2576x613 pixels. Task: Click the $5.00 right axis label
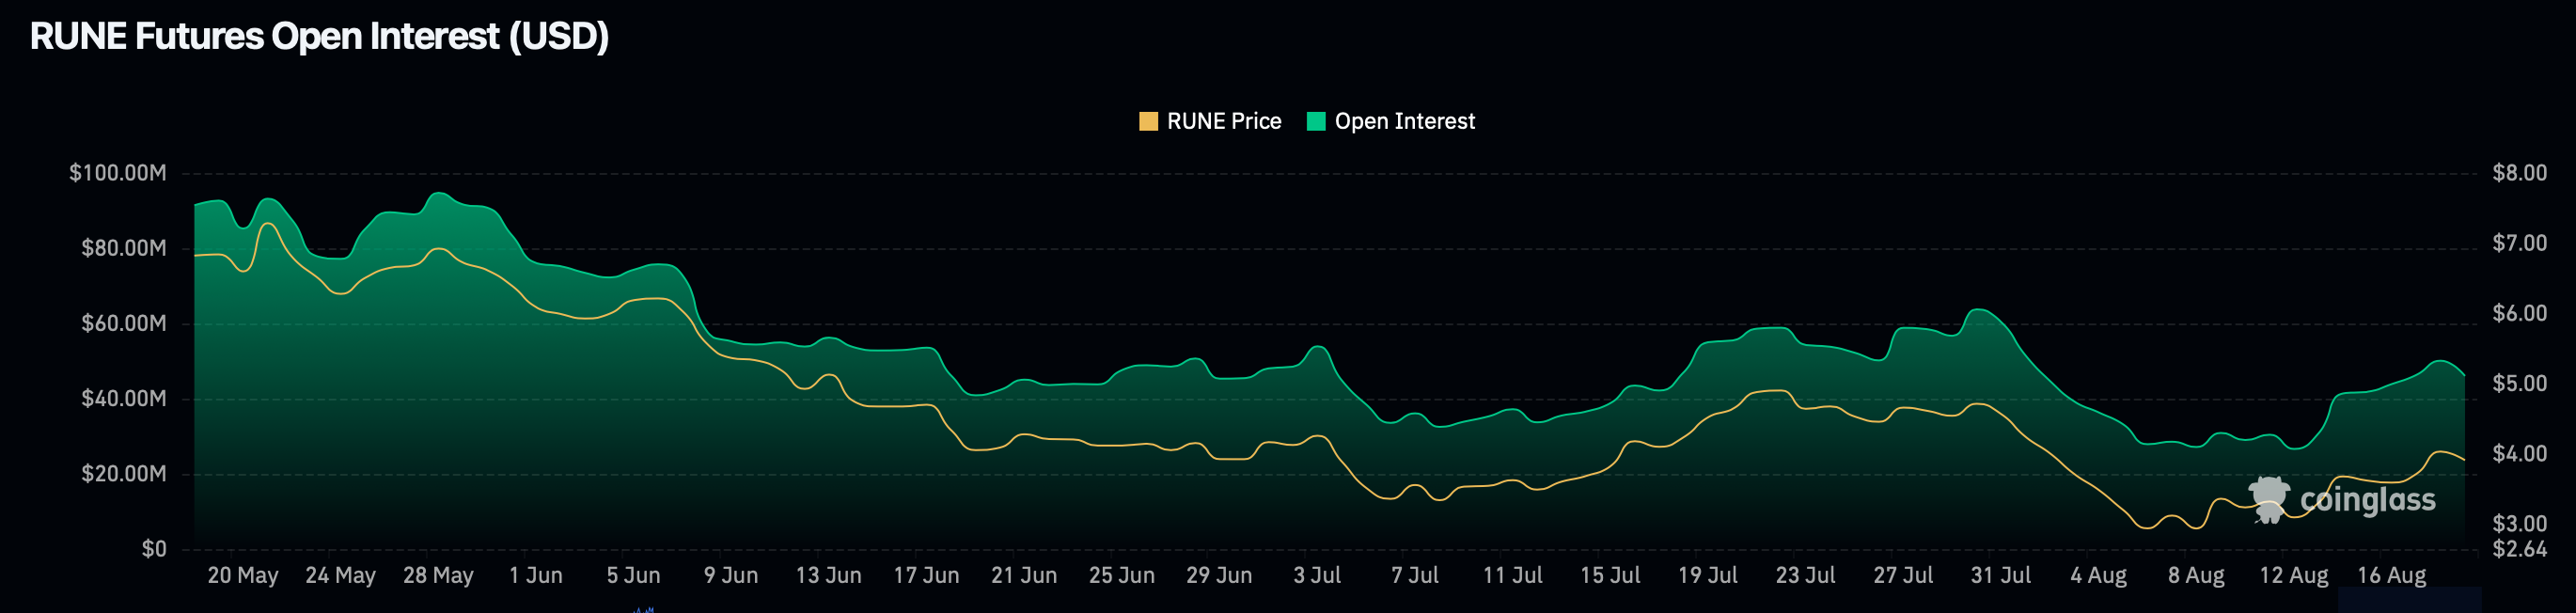(2519, 383)
